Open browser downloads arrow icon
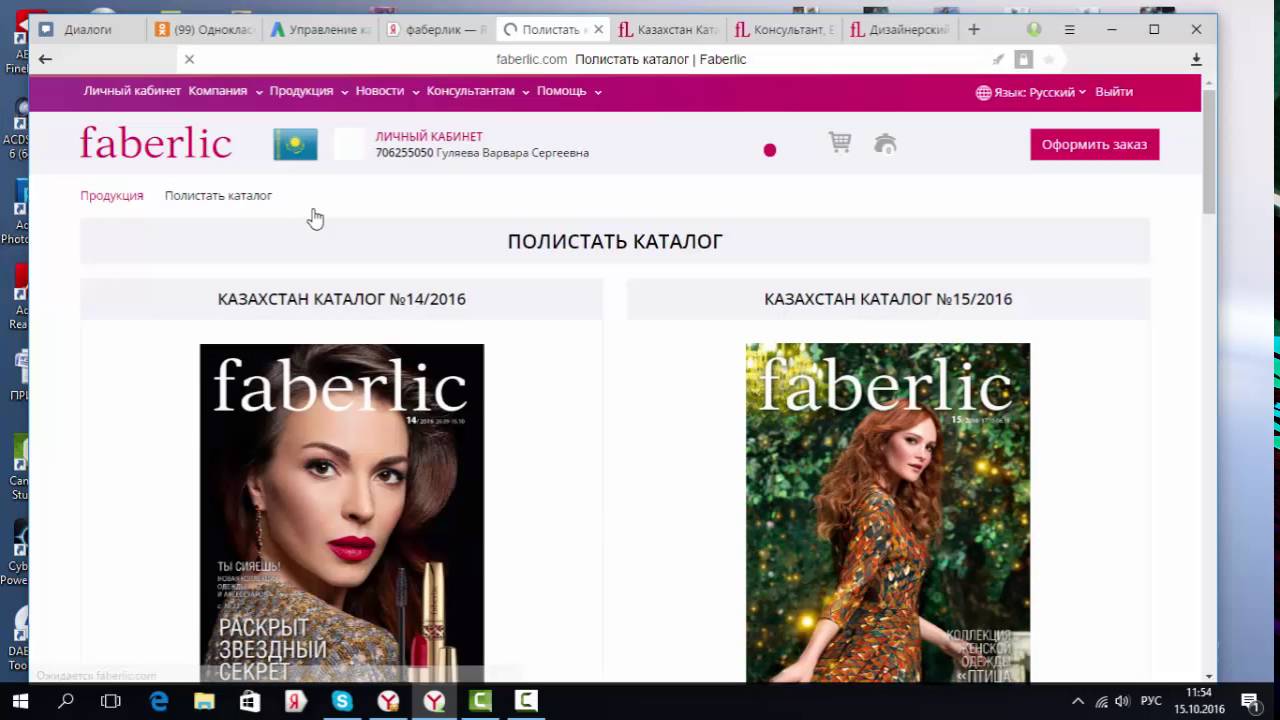1280x720 pixels. pos(1196,59)
